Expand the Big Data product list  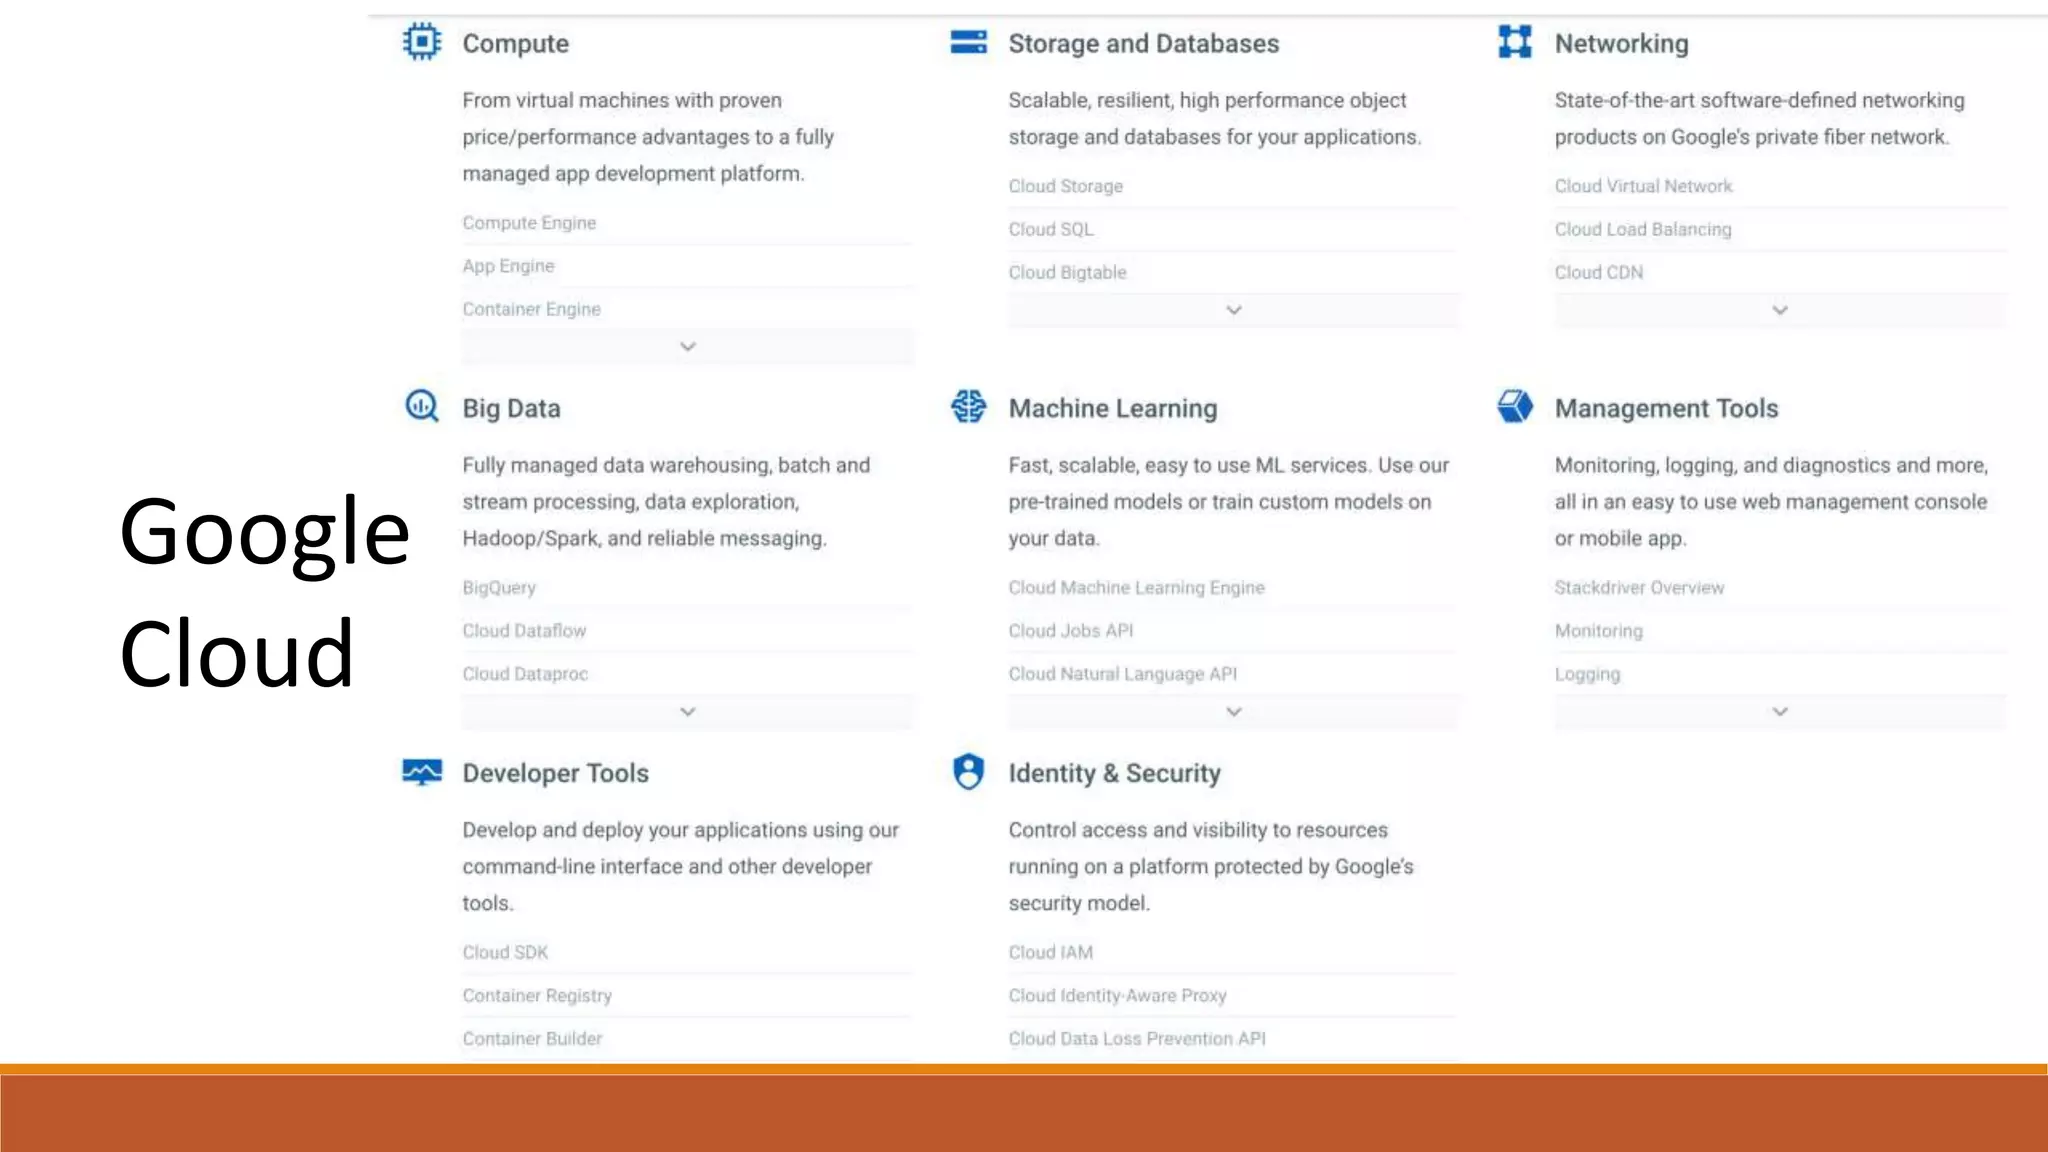pos(687,712)
